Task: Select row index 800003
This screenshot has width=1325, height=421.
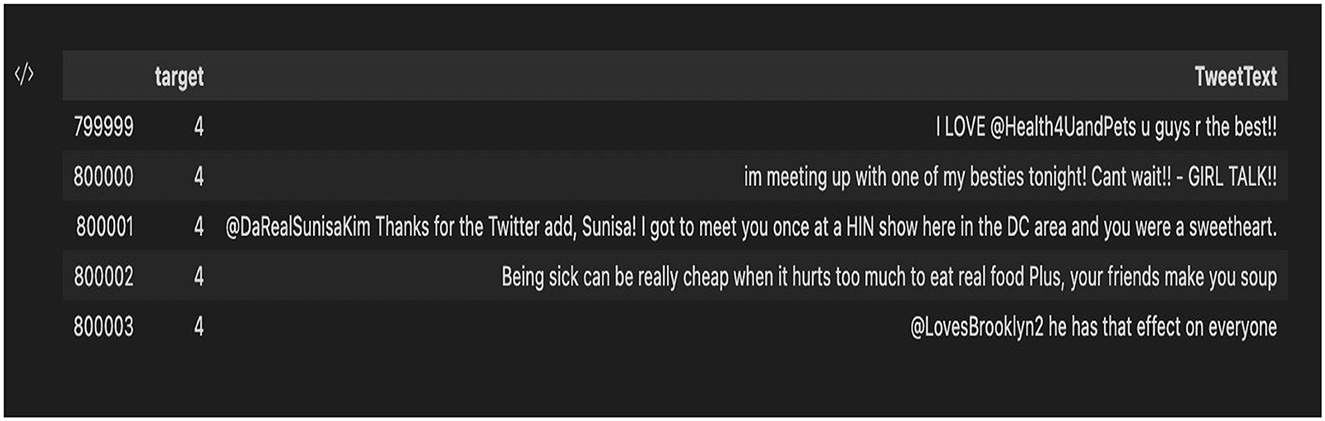Action: point(103,327)
